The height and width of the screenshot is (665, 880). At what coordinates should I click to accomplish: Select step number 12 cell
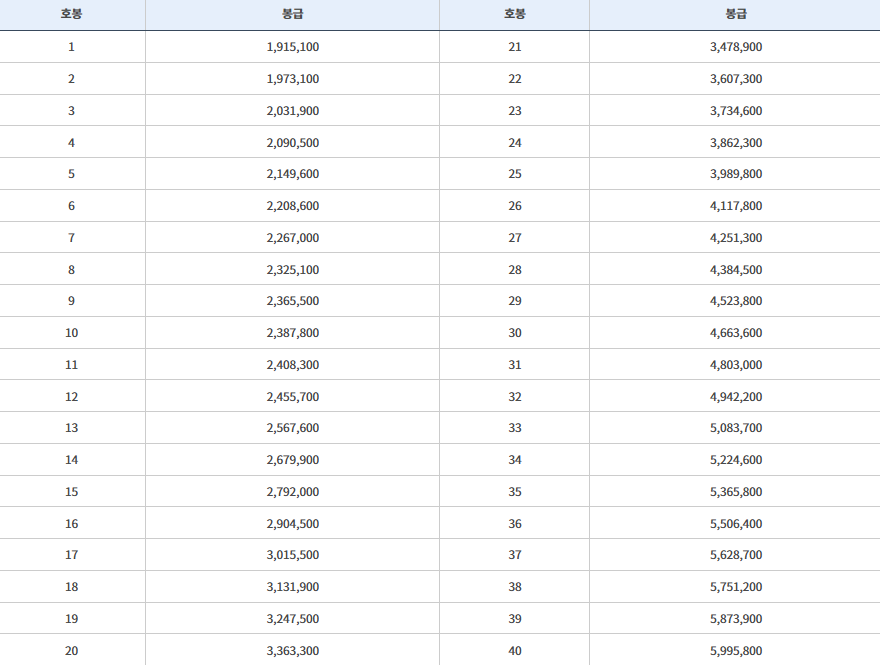(71, 397)
